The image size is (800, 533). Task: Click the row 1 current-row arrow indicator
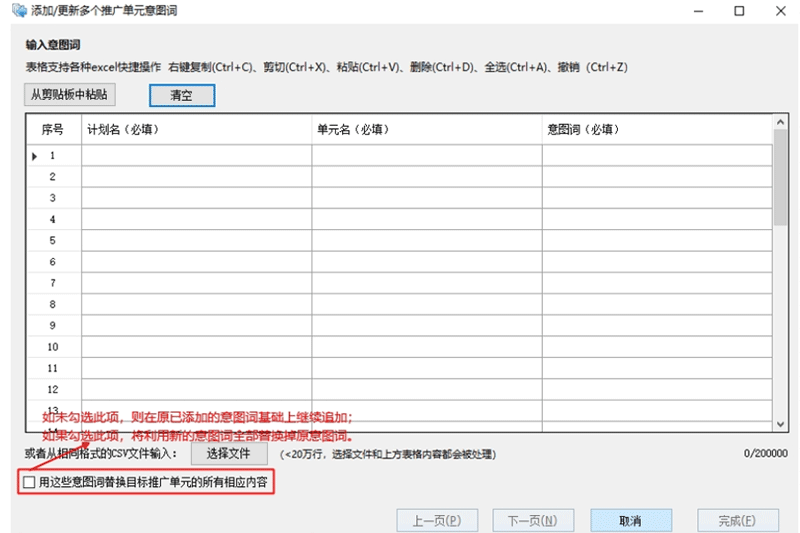35,156
